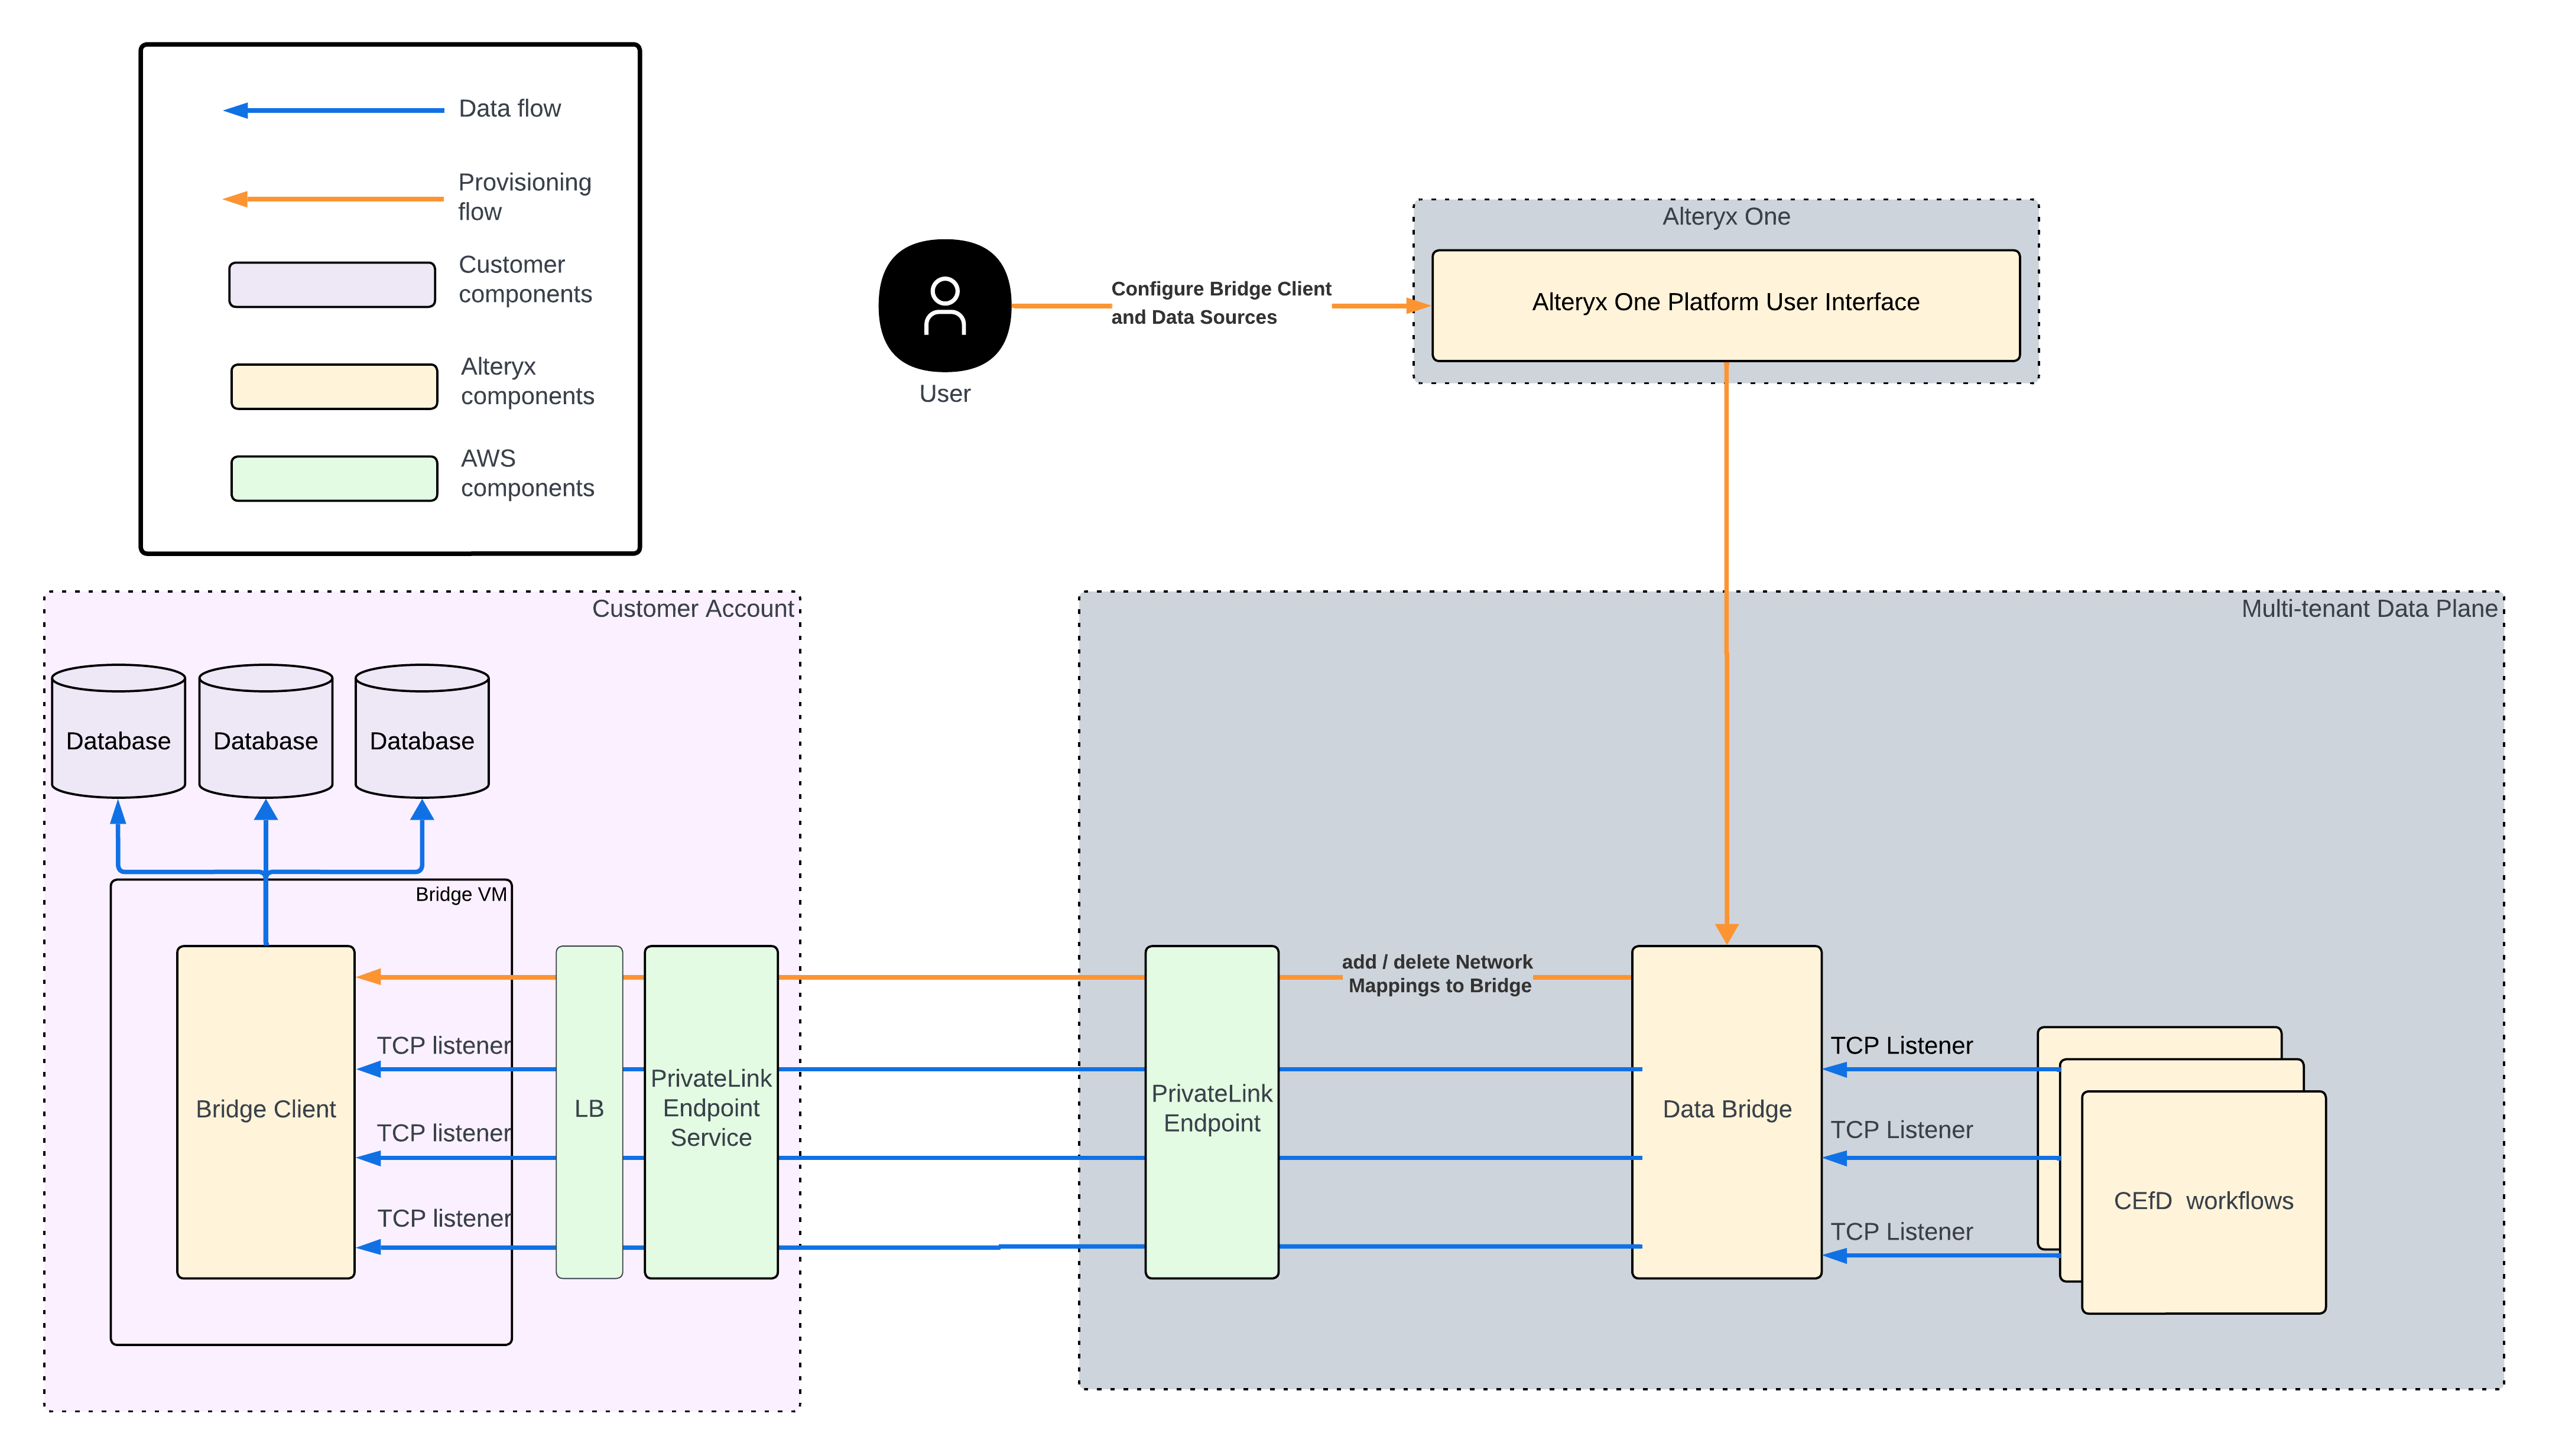
Task: Click the PrivateLink Endpoint green box
Action: [x=1212, y=1108]
